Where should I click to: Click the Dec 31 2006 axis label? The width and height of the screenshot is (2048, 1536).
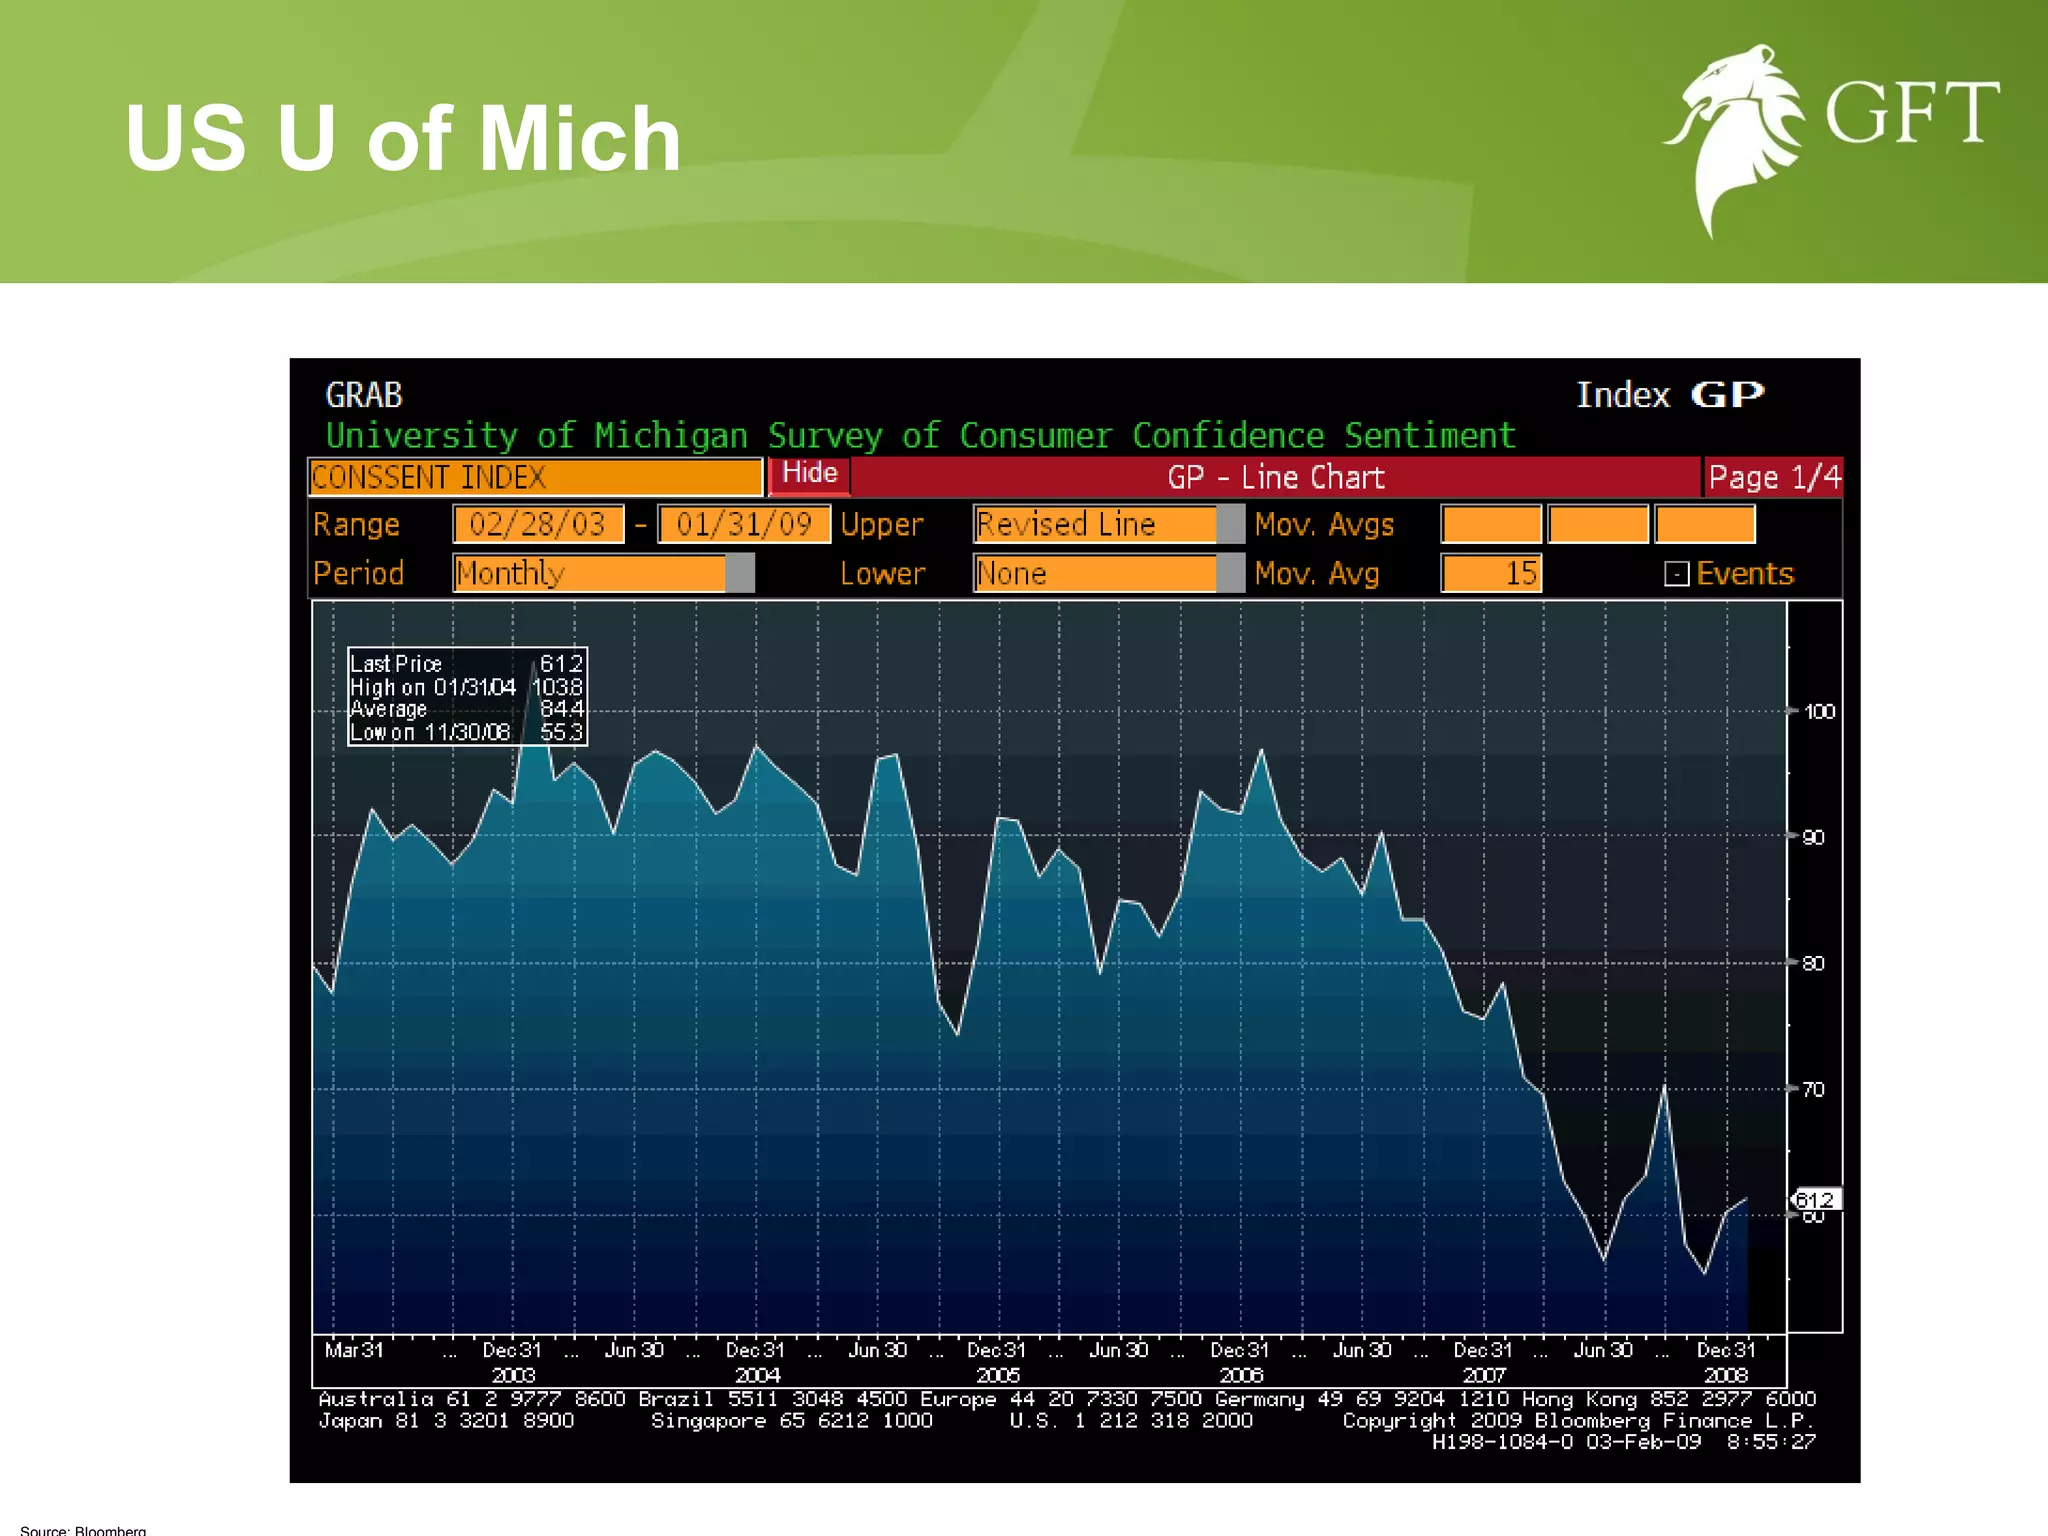point(1240,1362)
